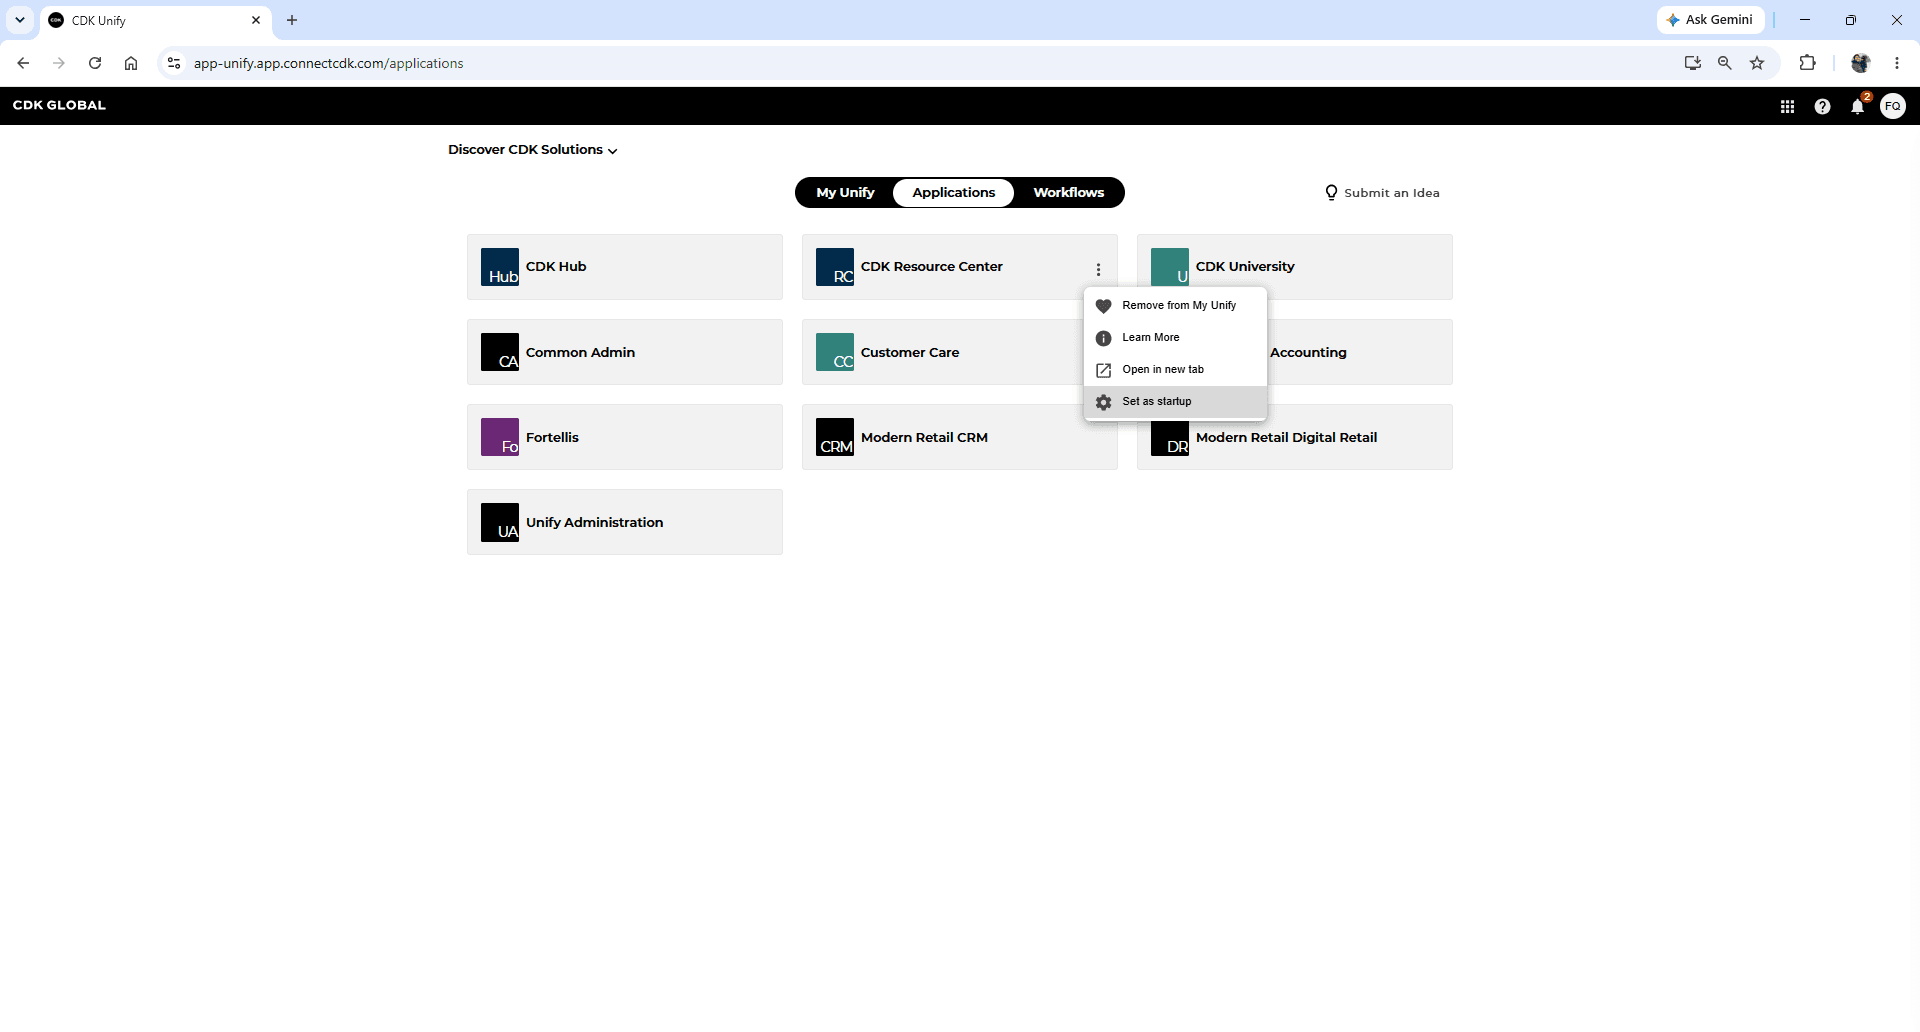Click the Customer Care tile label
1920x1032 pixels.
[x=910, y=352]
